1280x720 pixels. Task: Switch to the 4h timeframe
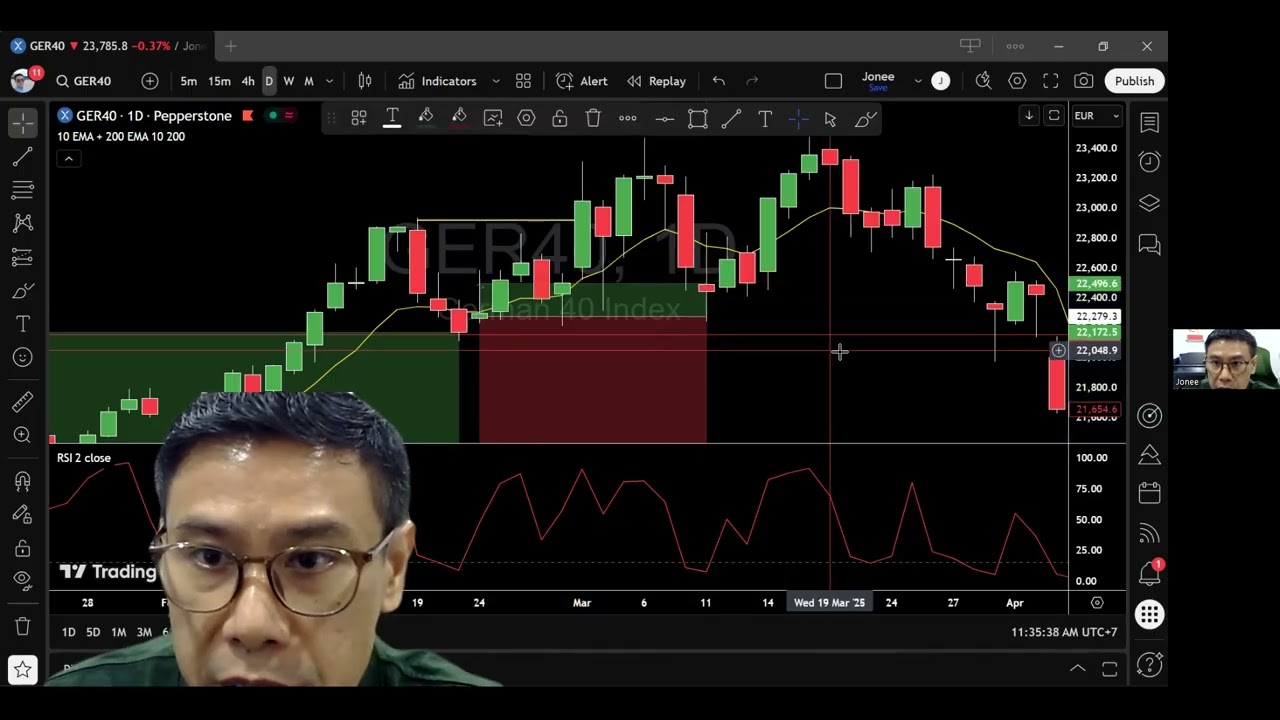tap(248, 81)
